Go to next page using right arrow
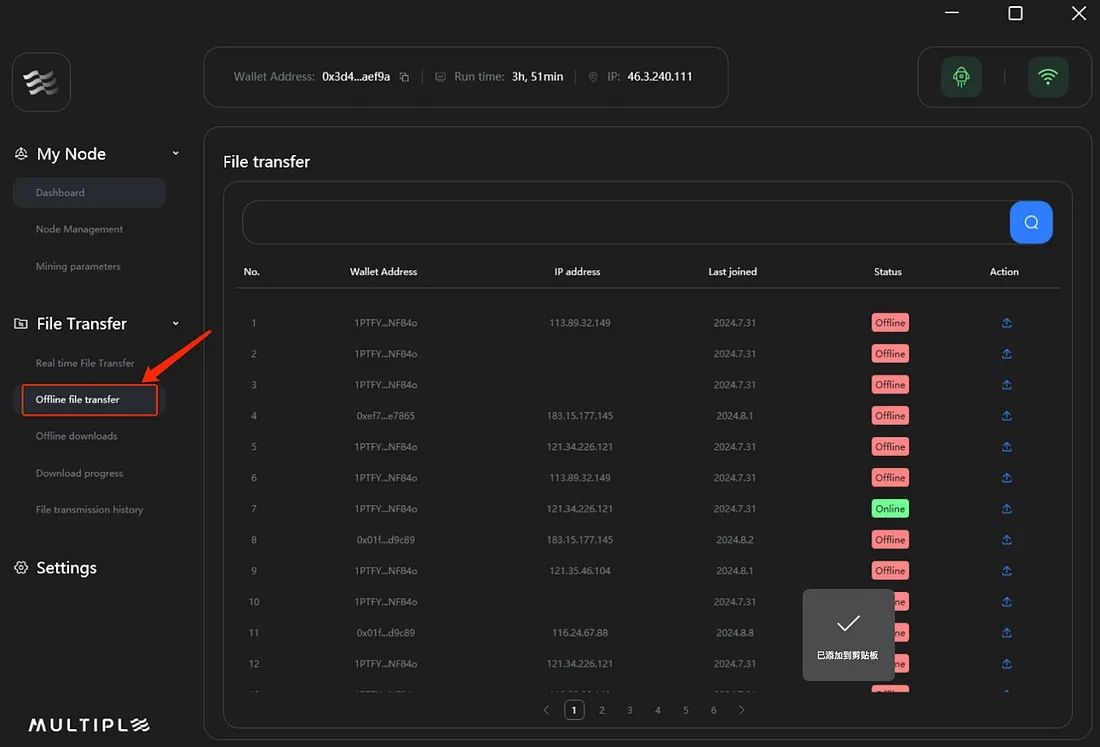The image size is (1100, 747). point(741,710)
